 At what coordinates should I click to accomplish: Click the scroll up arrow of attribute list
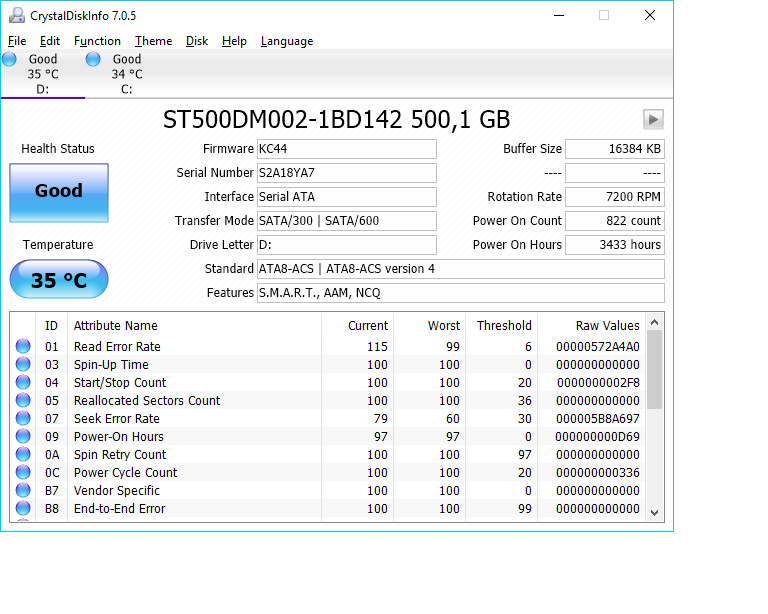[654, 322]
